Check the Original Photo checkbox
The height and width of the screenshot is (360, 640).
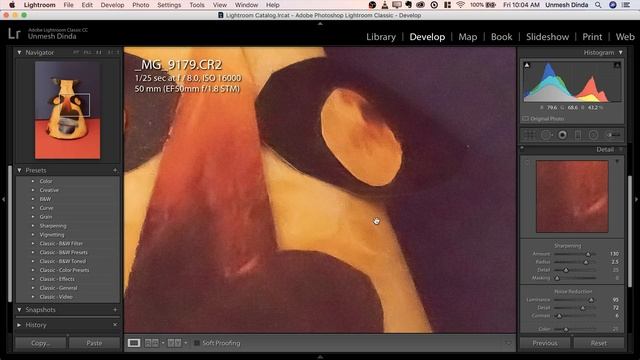tap(526, 119)
